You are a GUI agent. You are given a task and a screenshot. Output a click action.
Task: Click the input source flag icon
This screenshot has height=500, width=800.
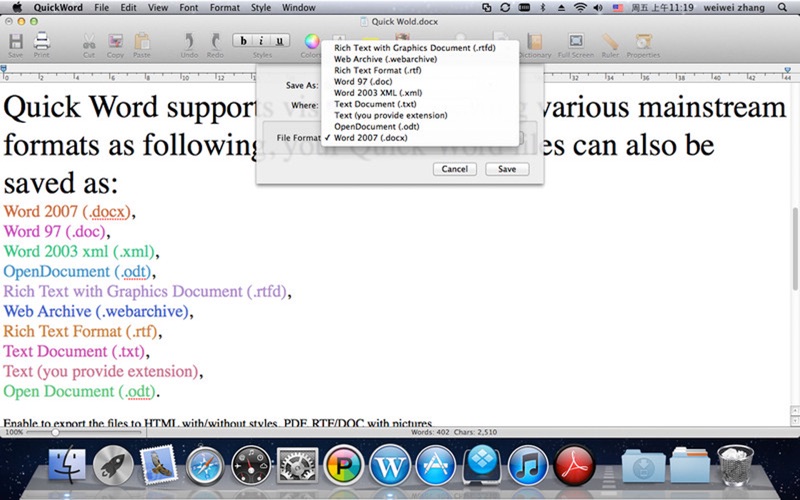pos(618,7)
